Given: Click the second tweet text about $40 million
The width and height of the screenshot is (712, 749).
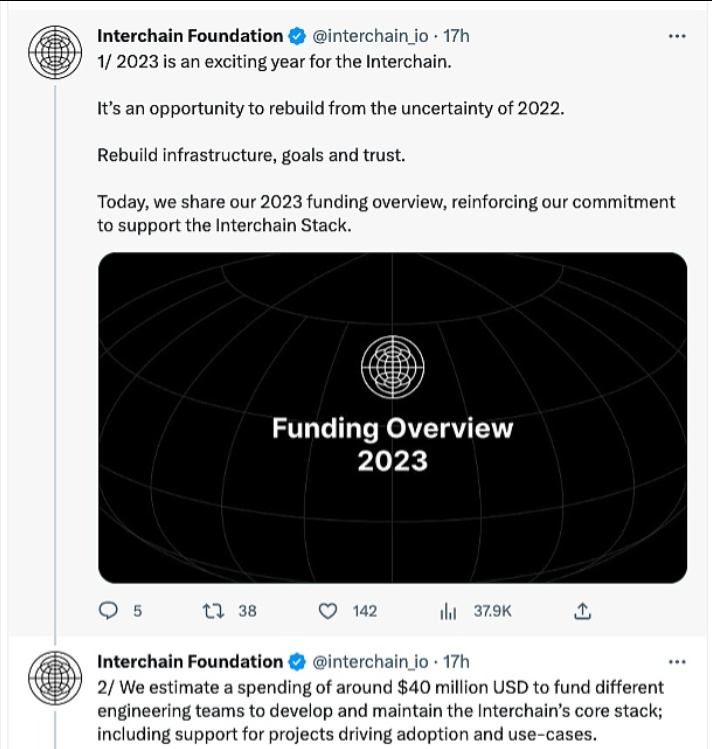Looking at the screenshot, I should pyautogui.click(x=380, y=710).
